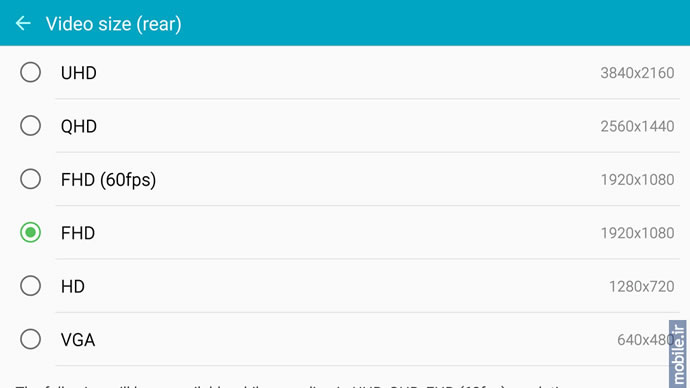Click the 640x480 resolution value
This screenshot has height=388, width=690.
click(646, 340)
